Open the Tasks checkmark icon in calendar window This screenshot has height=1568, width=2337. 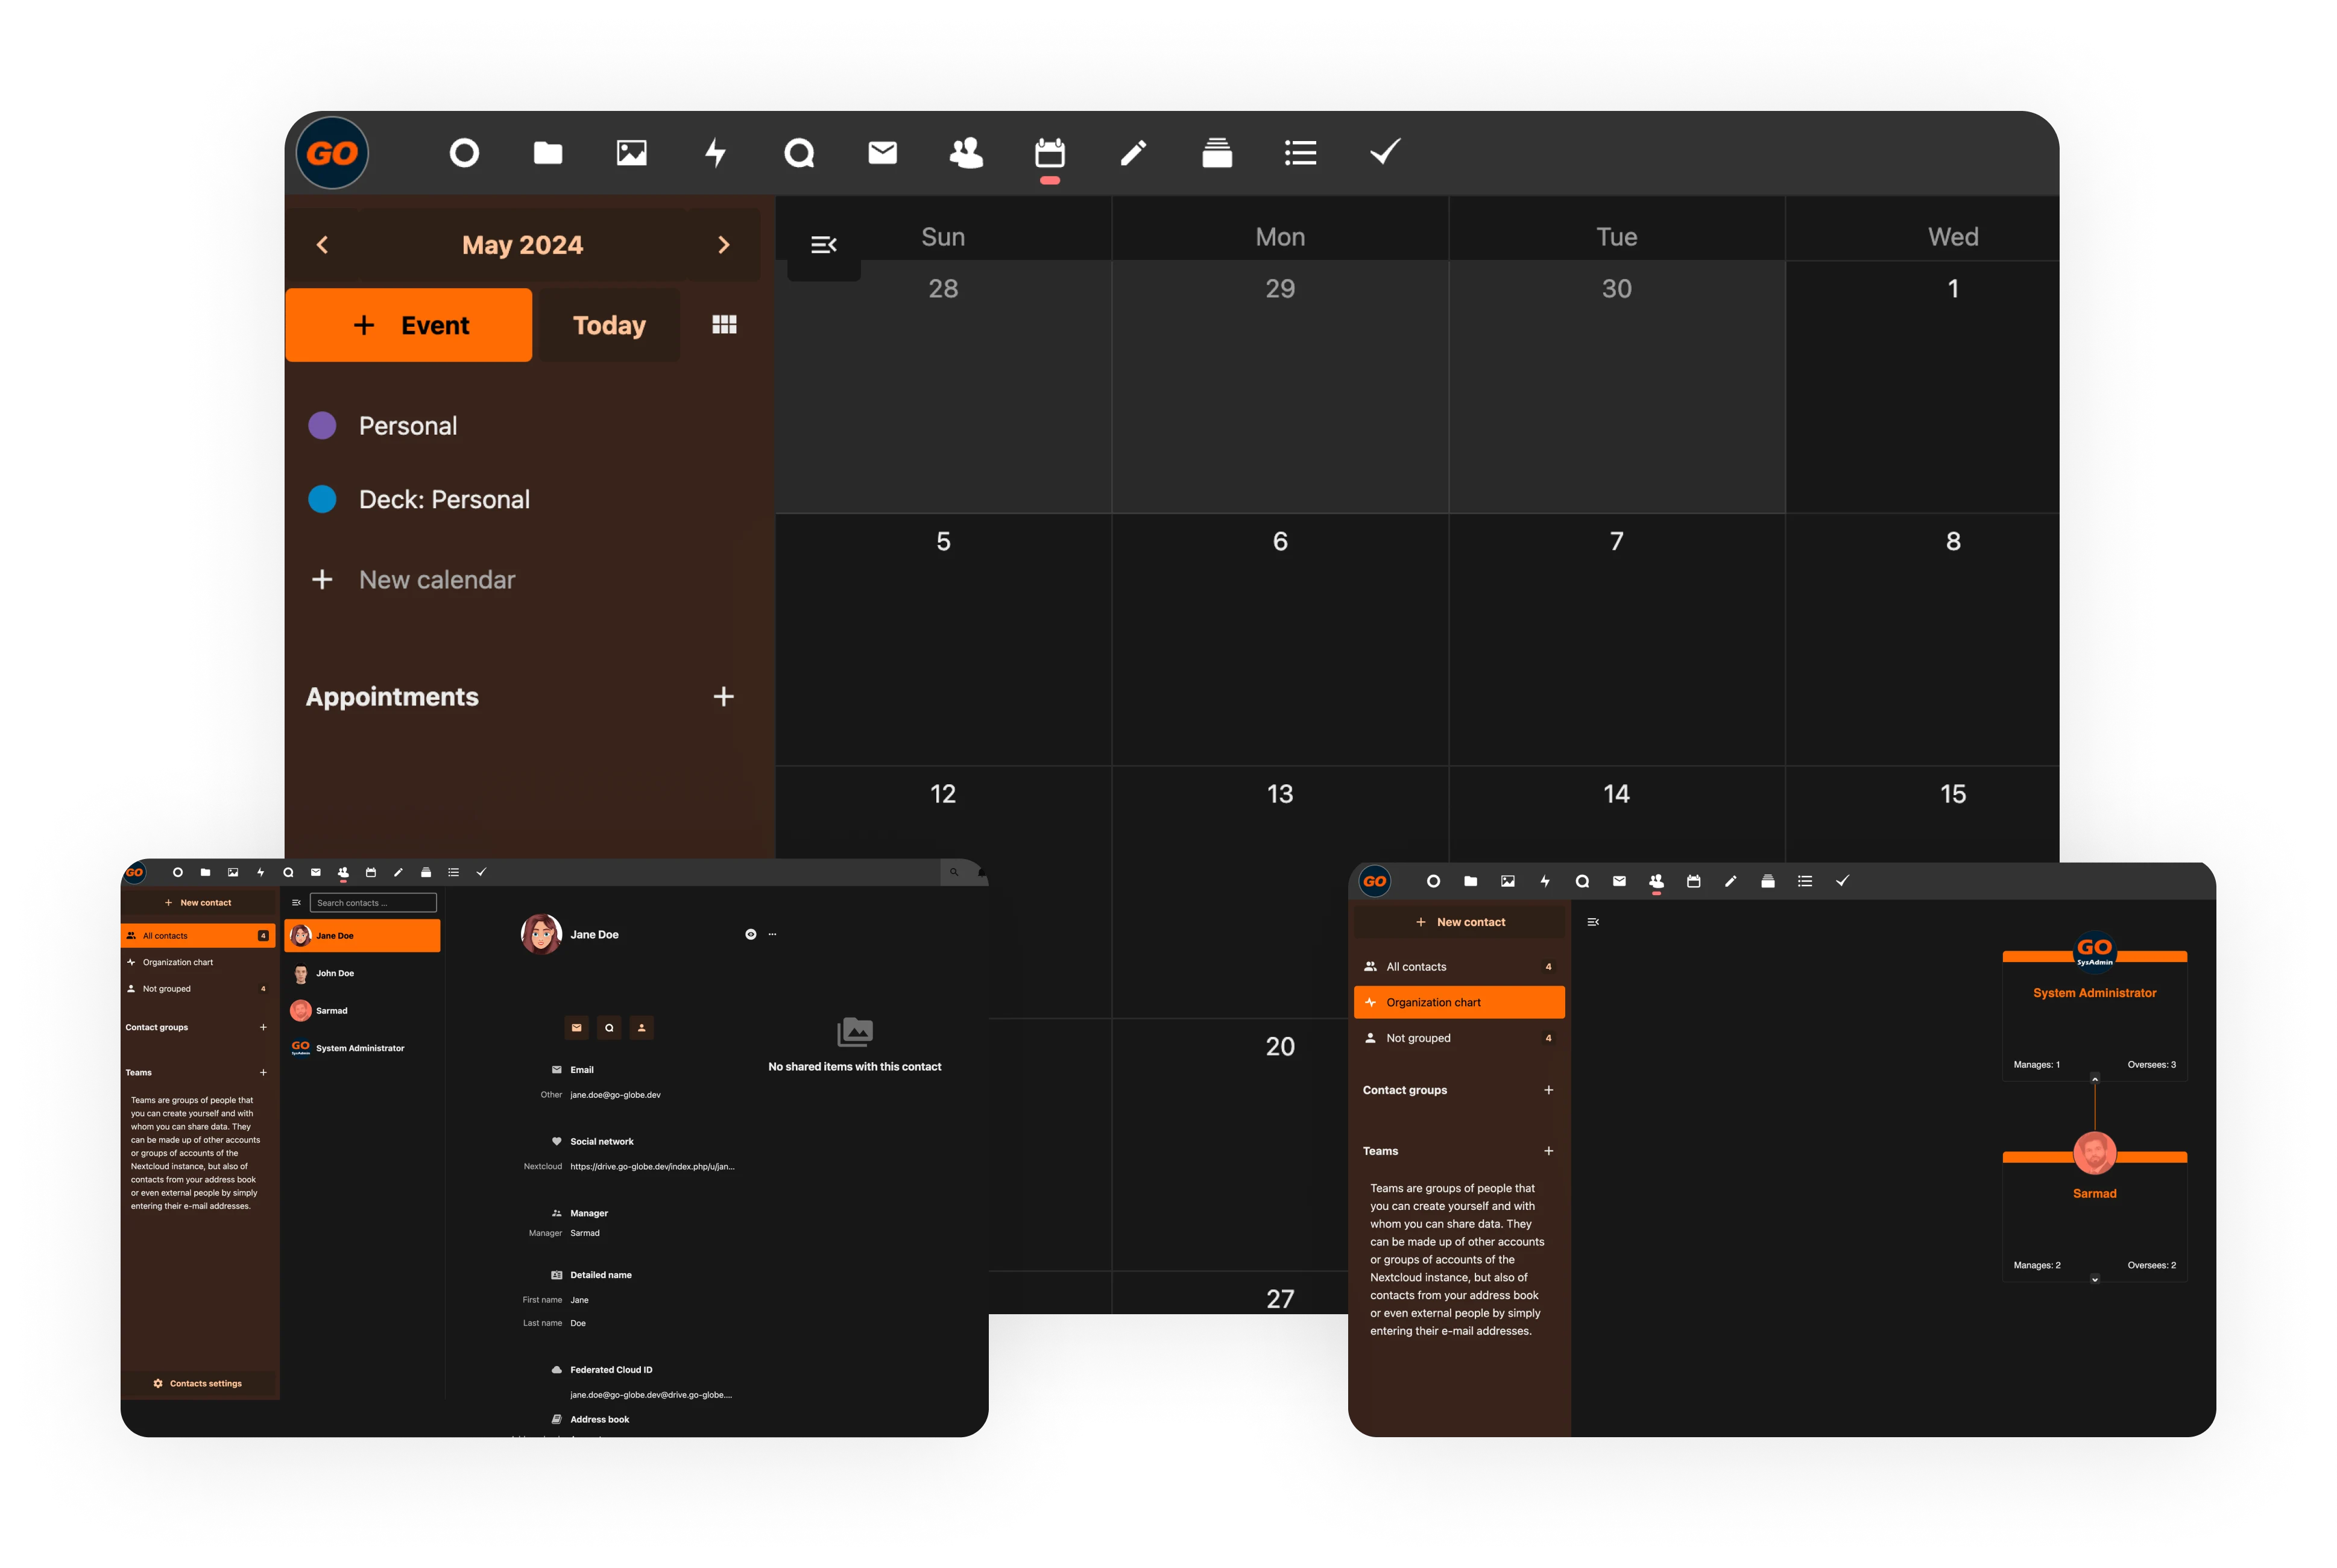[1385, 152]
